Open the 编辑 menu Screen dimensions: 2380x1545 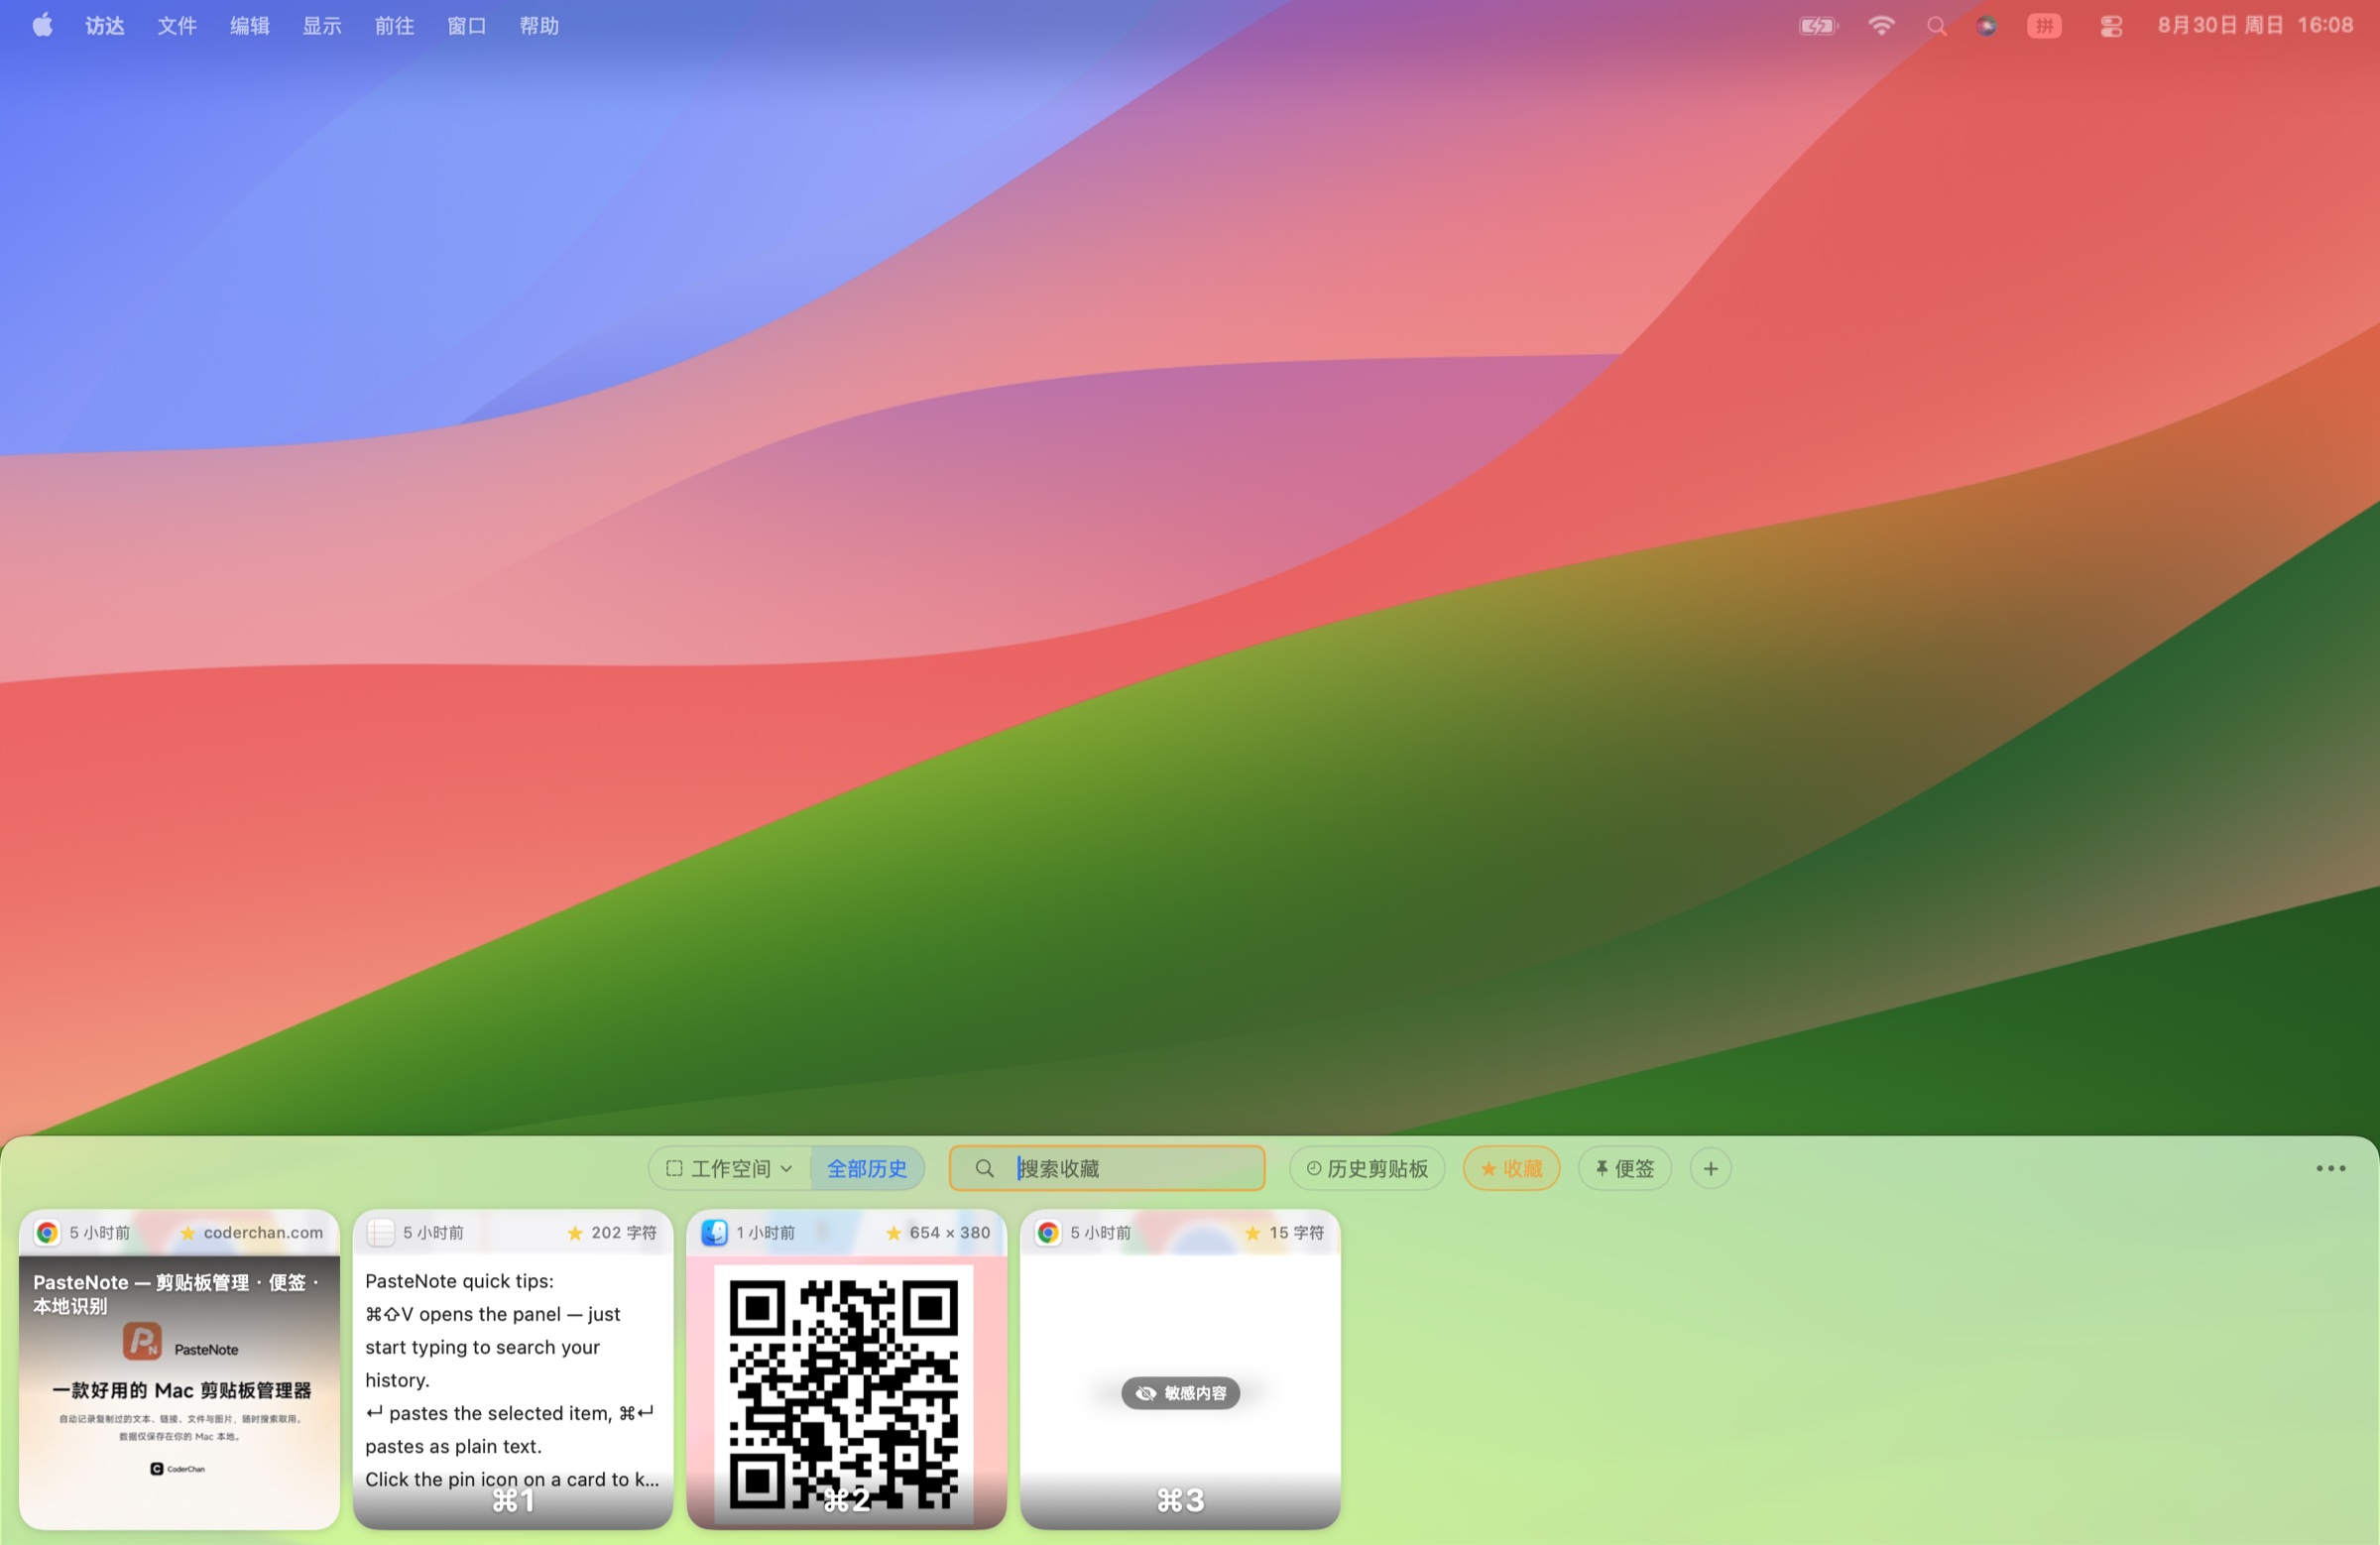tap(250, 26)
